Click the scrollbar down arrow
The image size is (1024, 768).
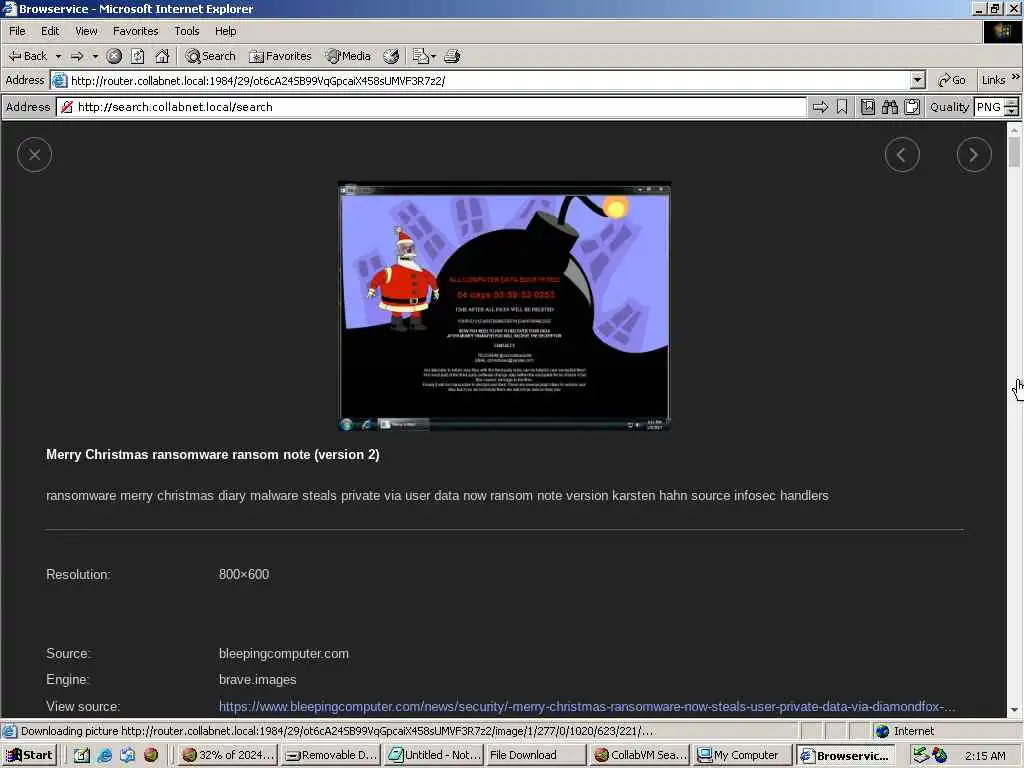1014,710
